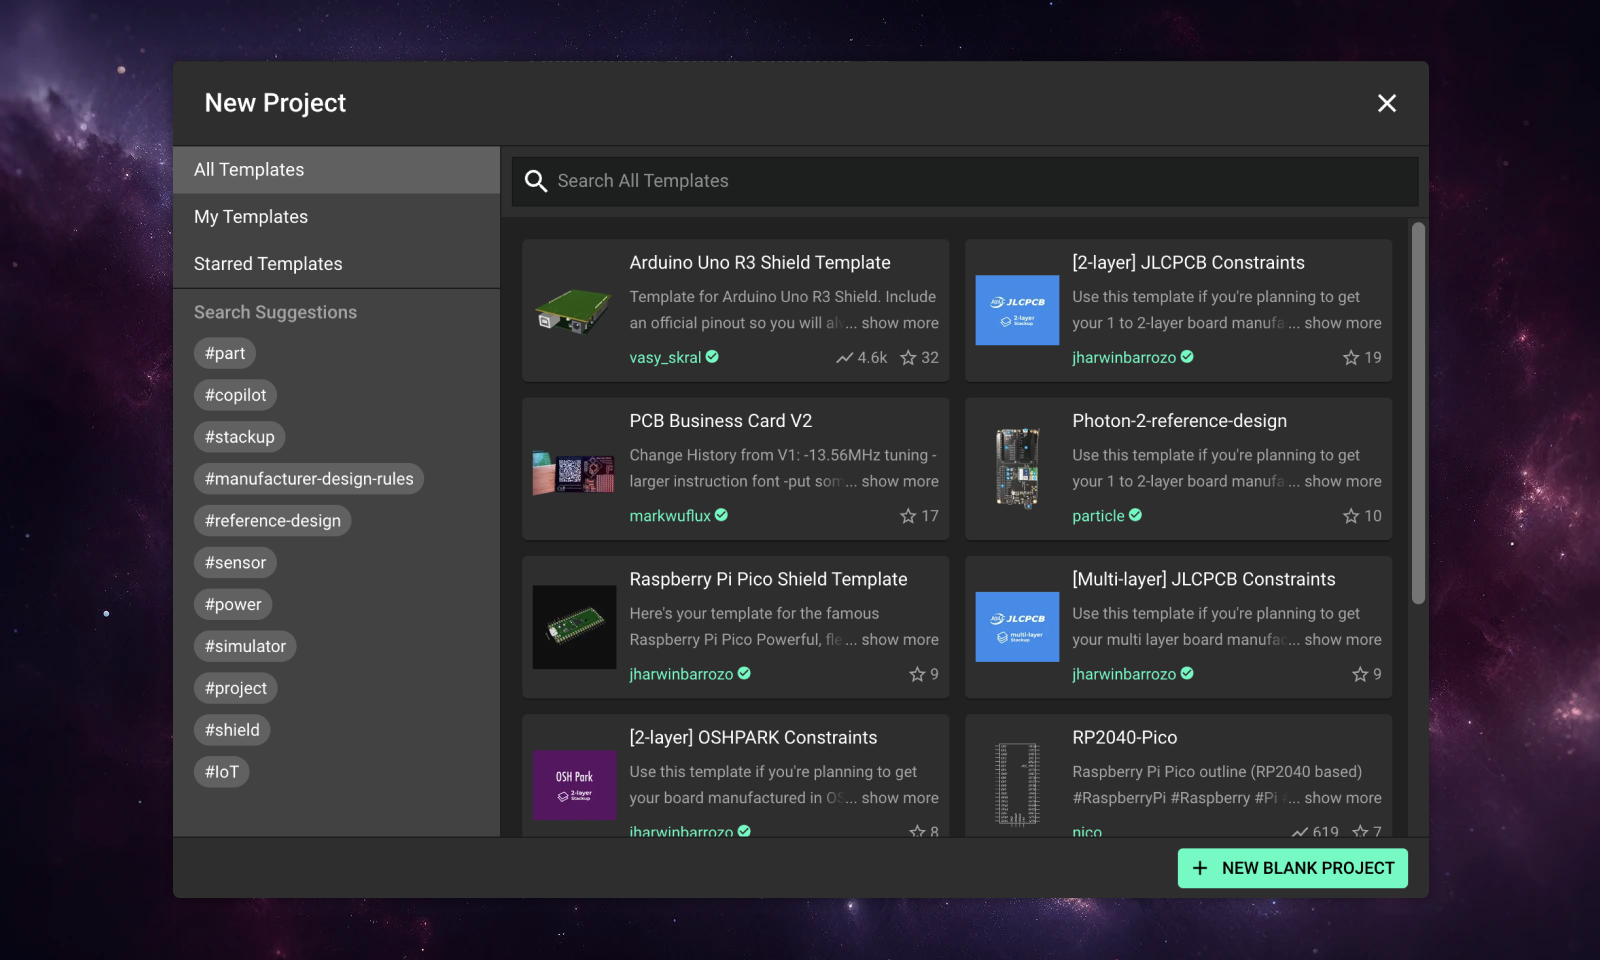Star the PCB Business Card V2 template
1600x960 pixels.
908,516
